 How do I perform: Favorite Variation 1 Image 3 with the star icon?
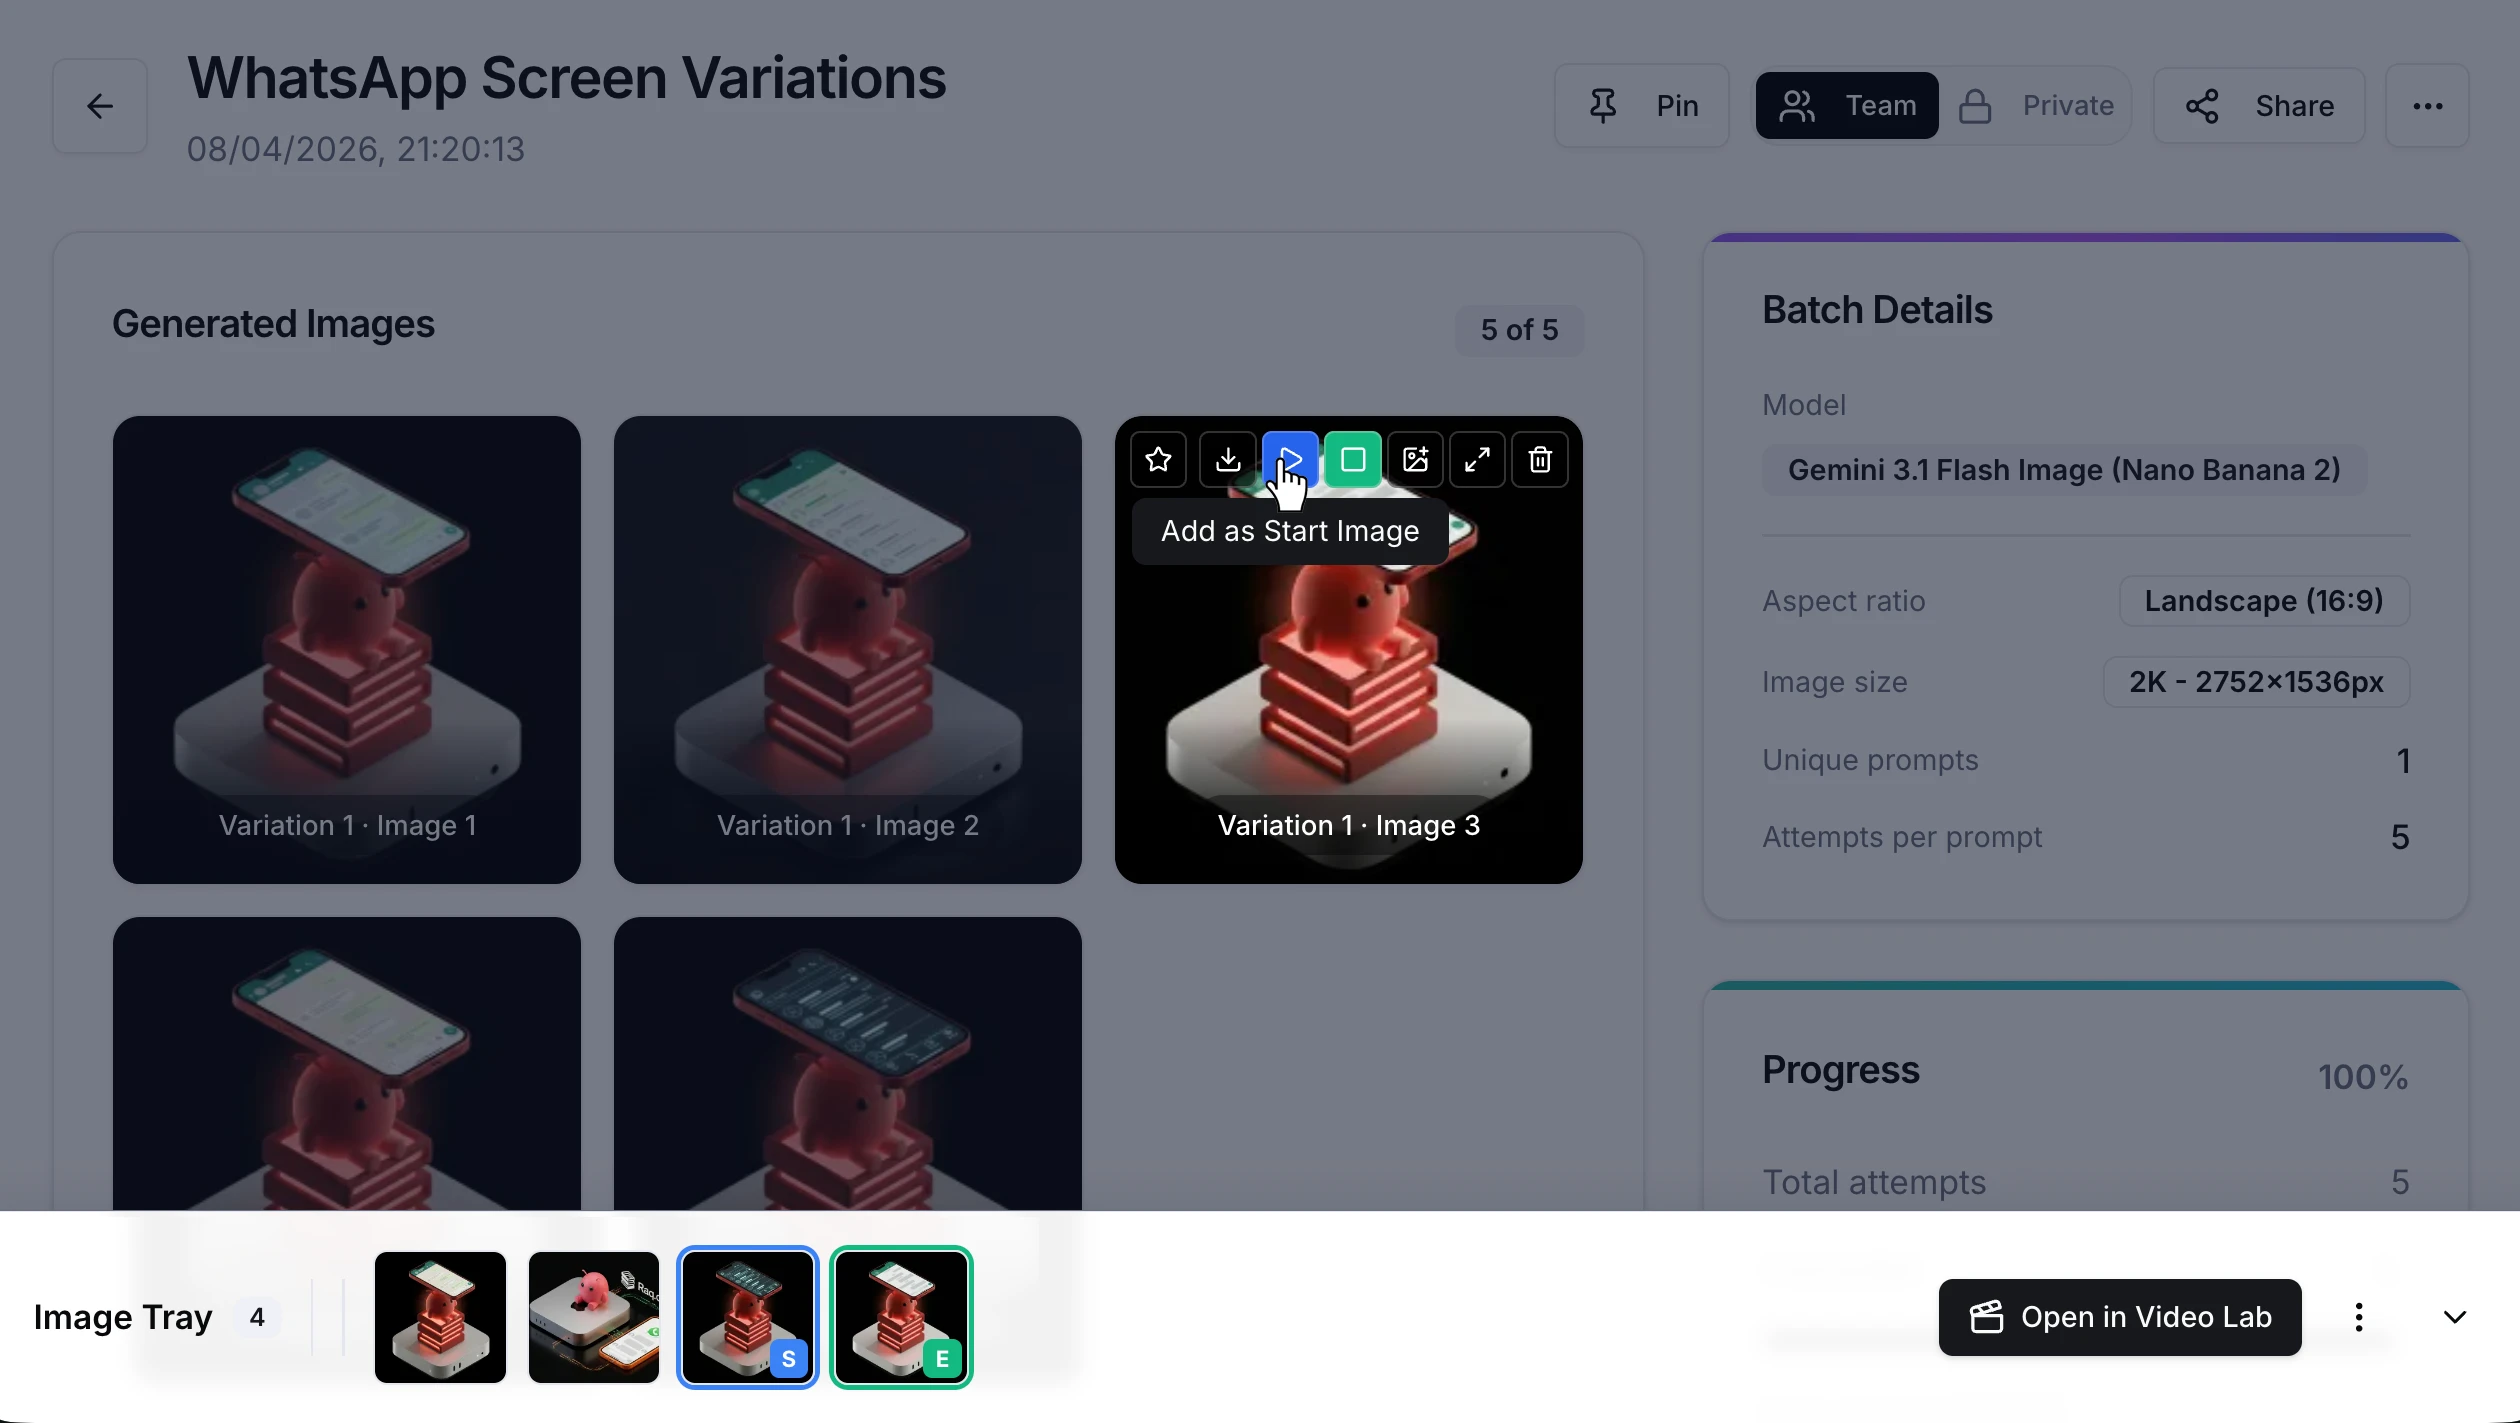pyautogui.click(x=1158, y=460)
